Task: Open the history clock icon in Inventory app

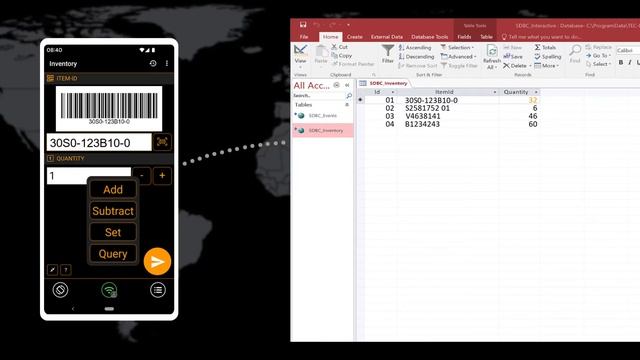Action: (x=153, y=63)
